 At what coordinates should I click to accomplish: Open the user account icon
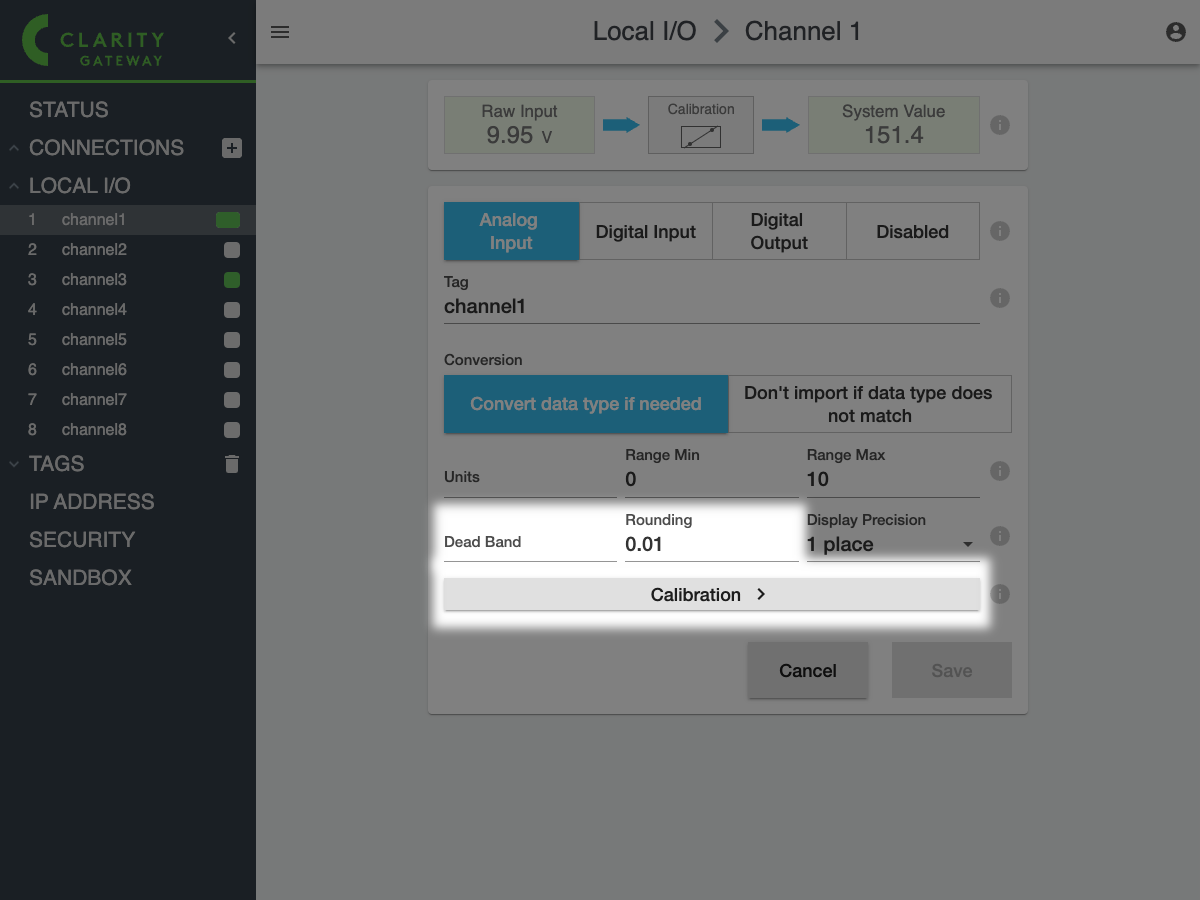pyautogui.click(x=1176, y=32)
